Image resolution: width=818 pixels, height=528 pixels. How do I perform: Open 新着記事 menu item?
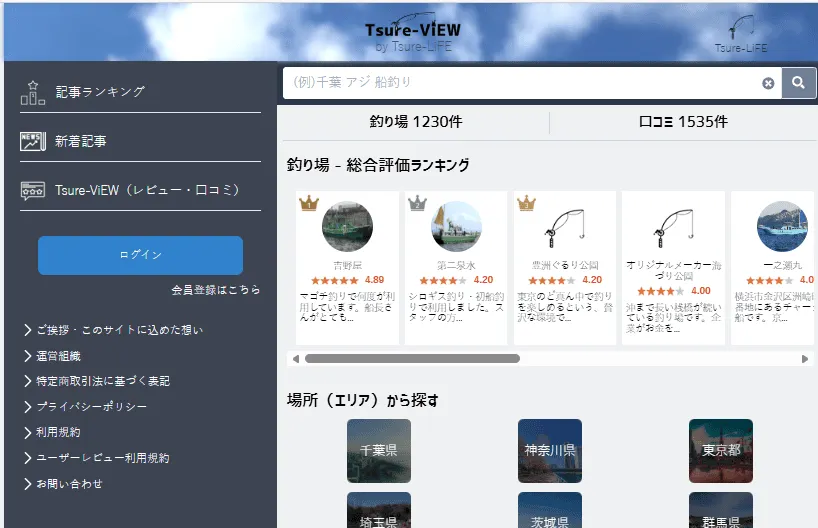140,141
